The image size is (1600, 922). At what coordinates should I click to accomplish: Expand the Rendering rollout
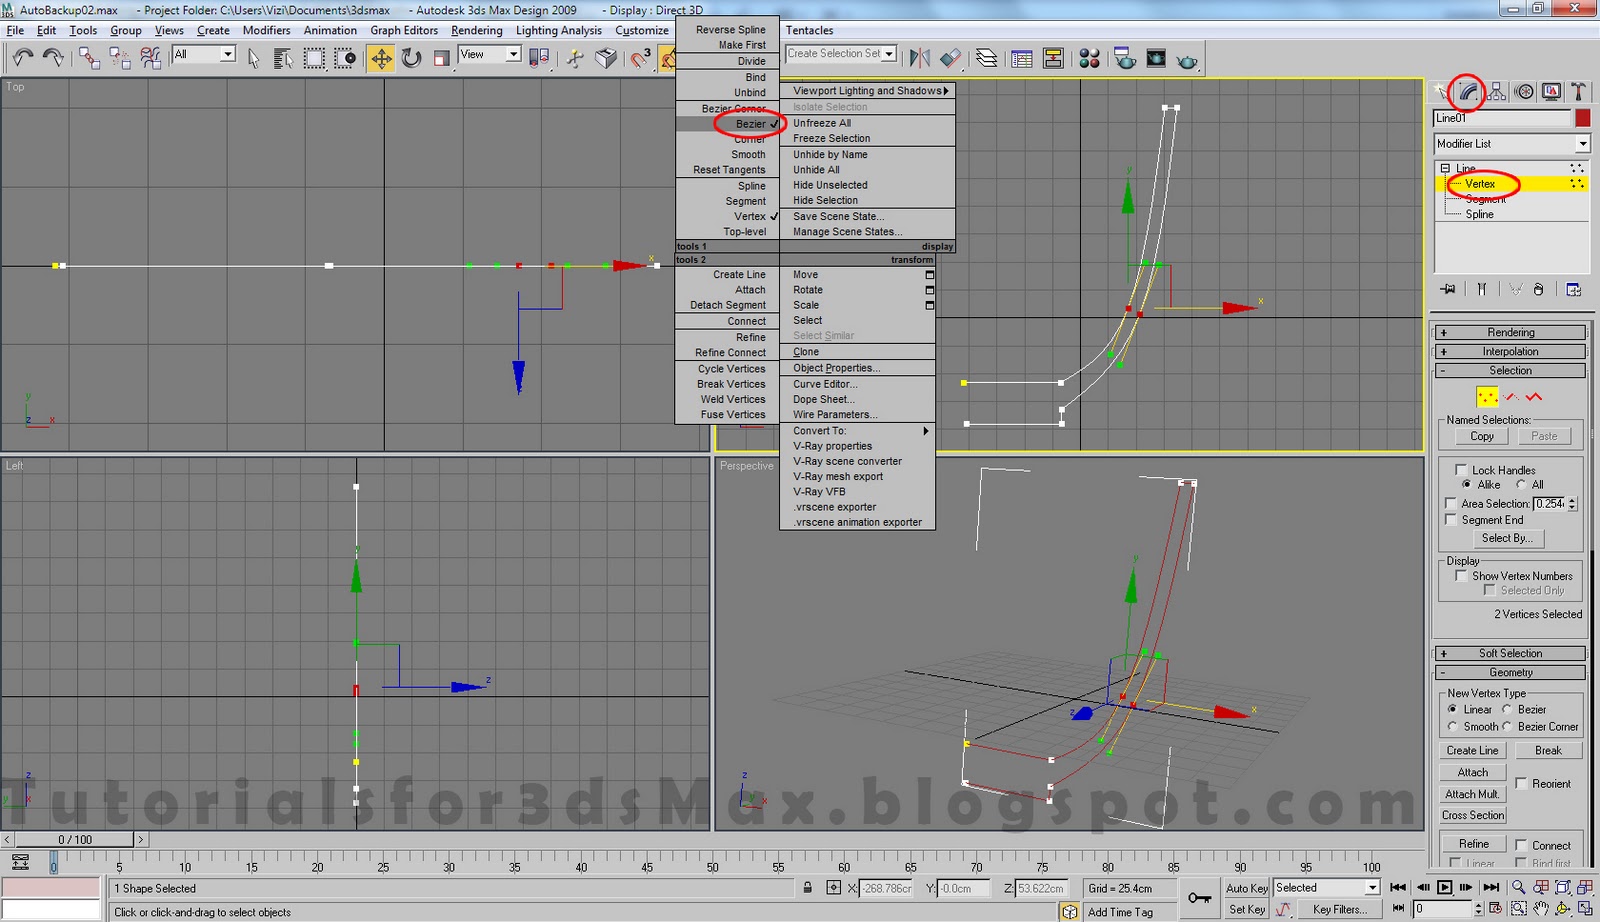1510,332
